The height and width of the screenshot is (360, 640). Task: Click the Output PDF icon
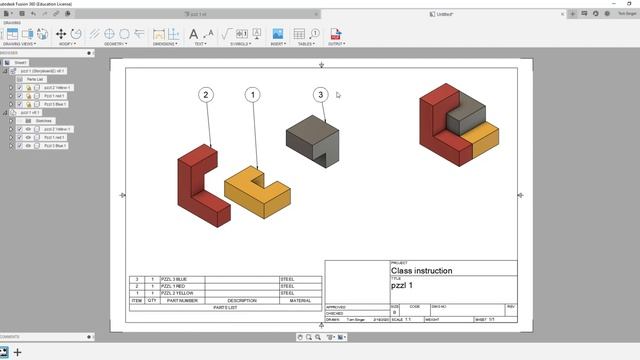(x=336, y=34)
